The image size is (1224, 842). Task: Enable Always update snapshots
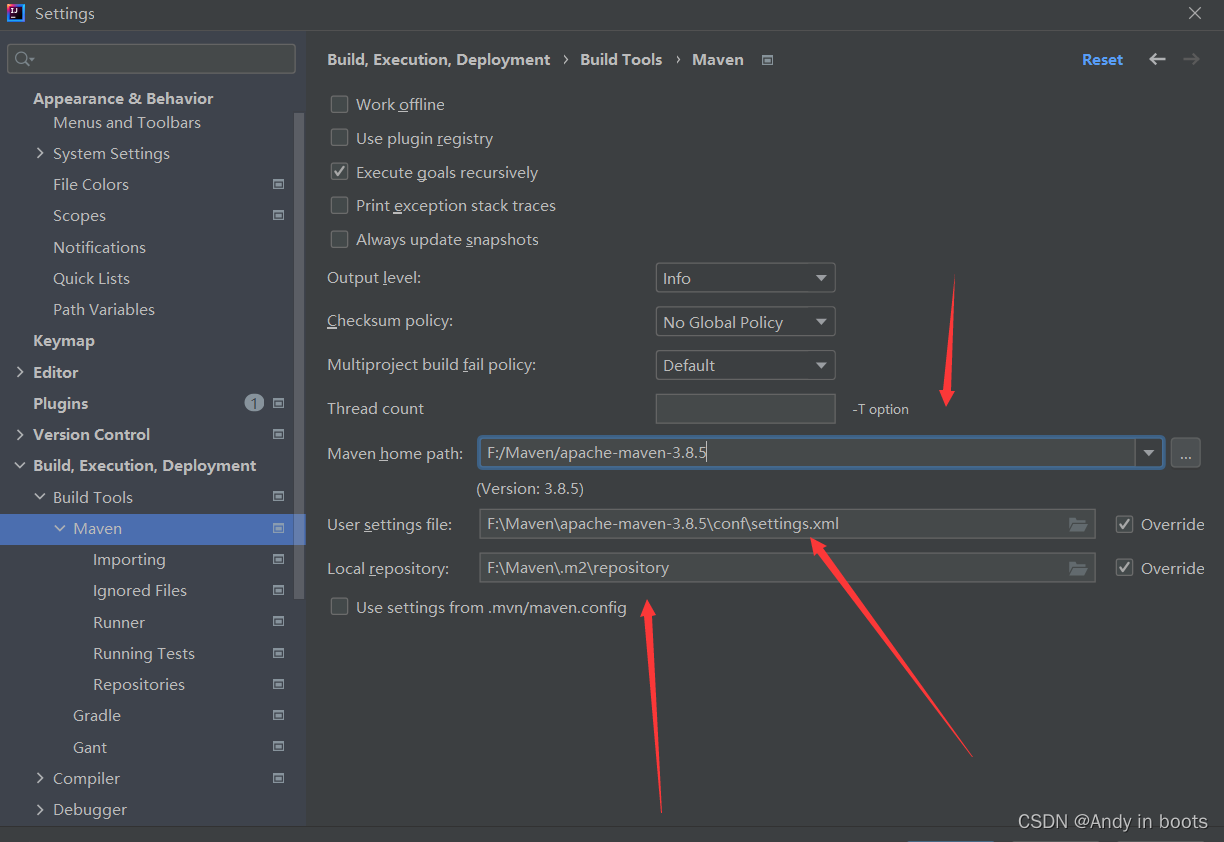pos(339,239)
